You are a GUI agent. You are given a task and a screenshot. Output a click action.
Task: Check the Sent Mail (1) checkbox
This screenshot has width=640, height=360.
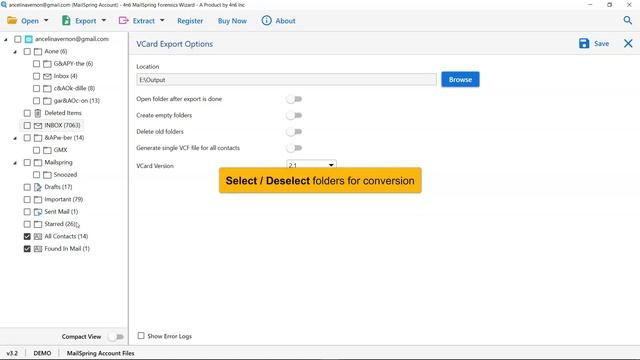tap(27, 212)
